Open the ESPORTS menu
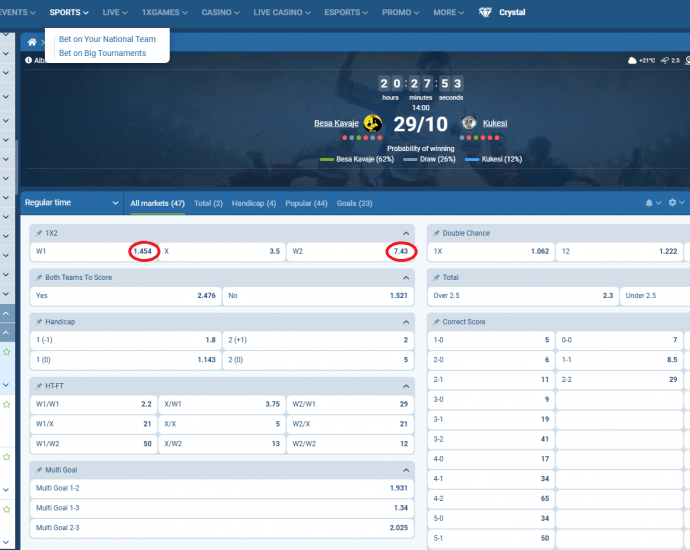This screenshot has width=690, height=550. click(346, 12)
